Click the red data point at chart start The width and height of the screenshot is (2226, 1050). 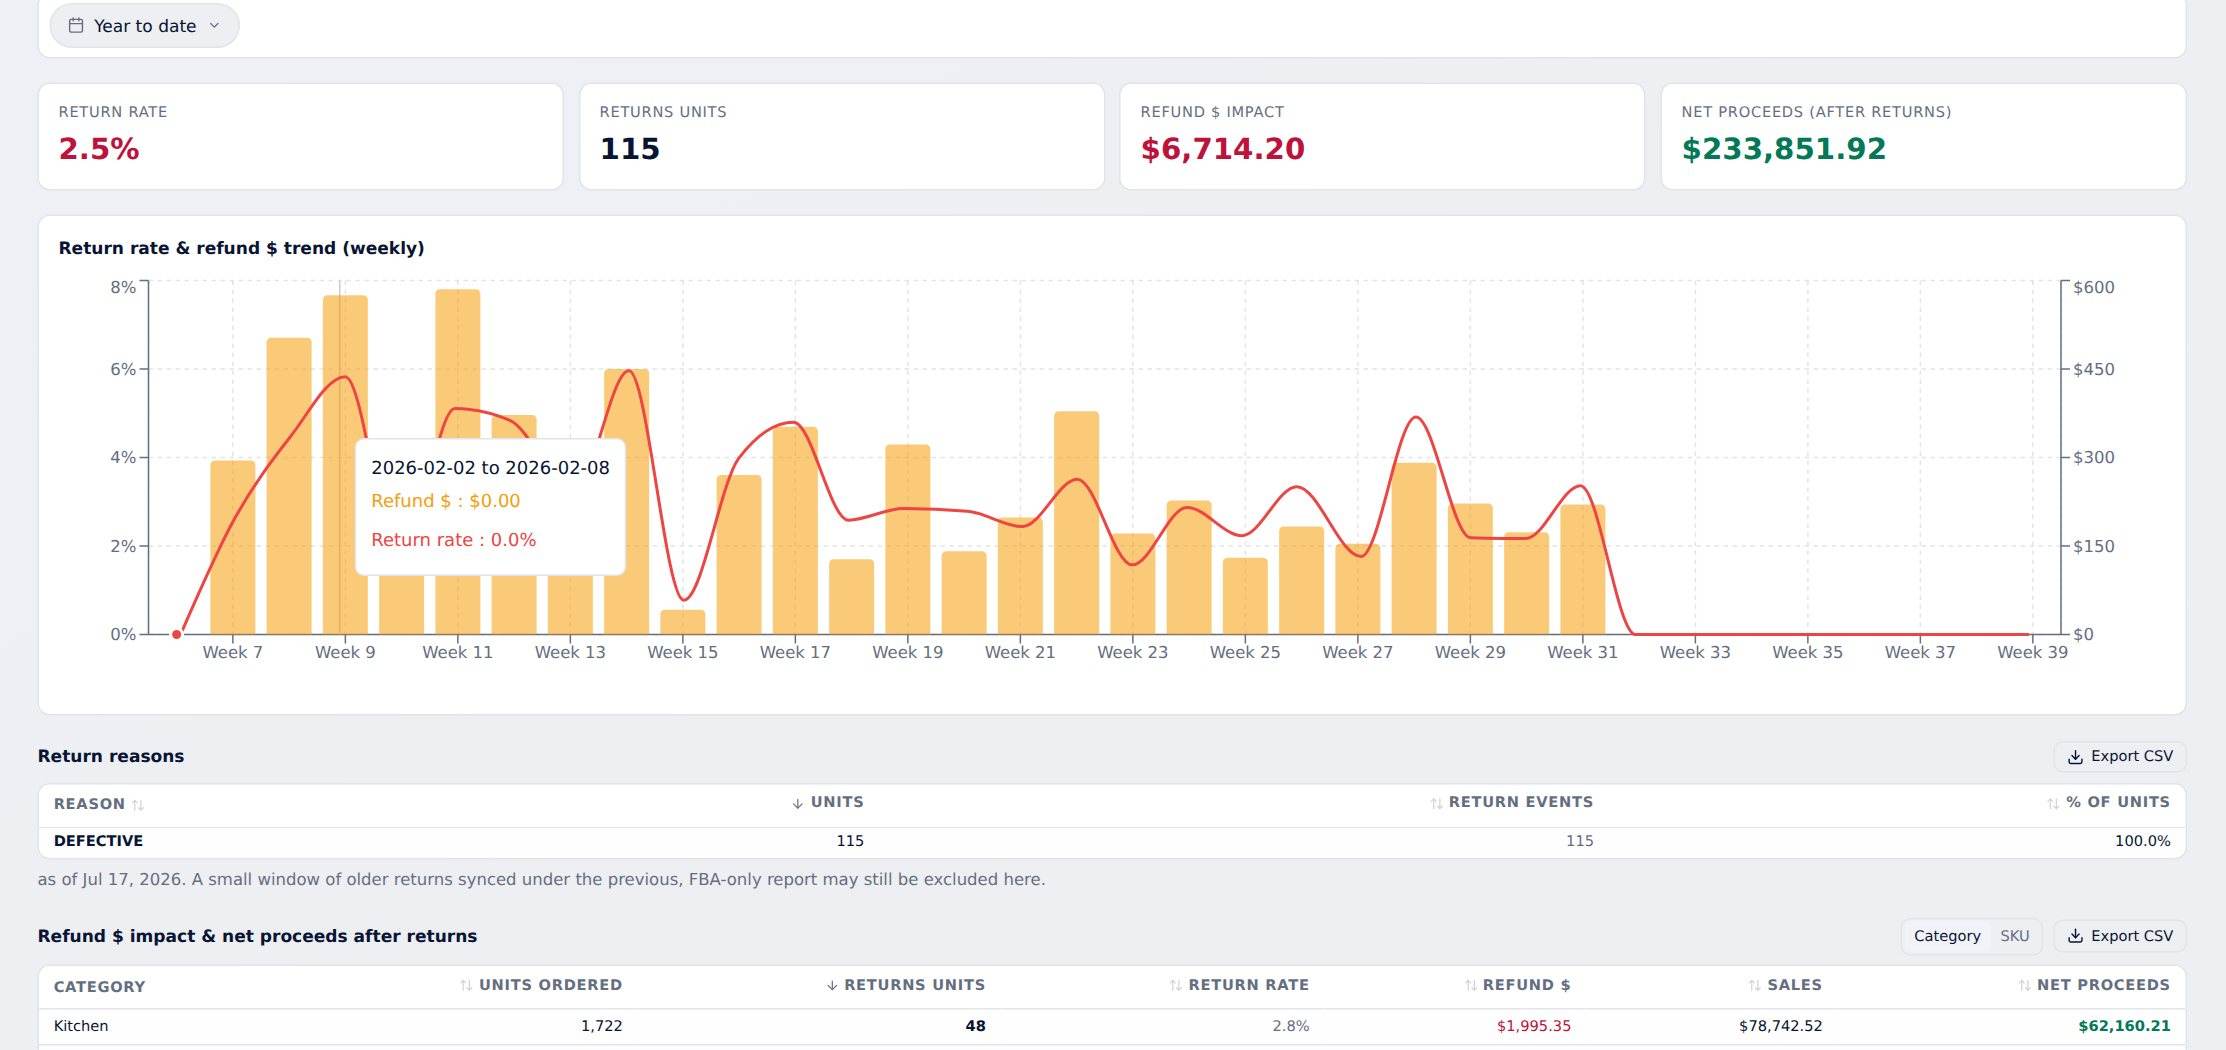point(177,634)
